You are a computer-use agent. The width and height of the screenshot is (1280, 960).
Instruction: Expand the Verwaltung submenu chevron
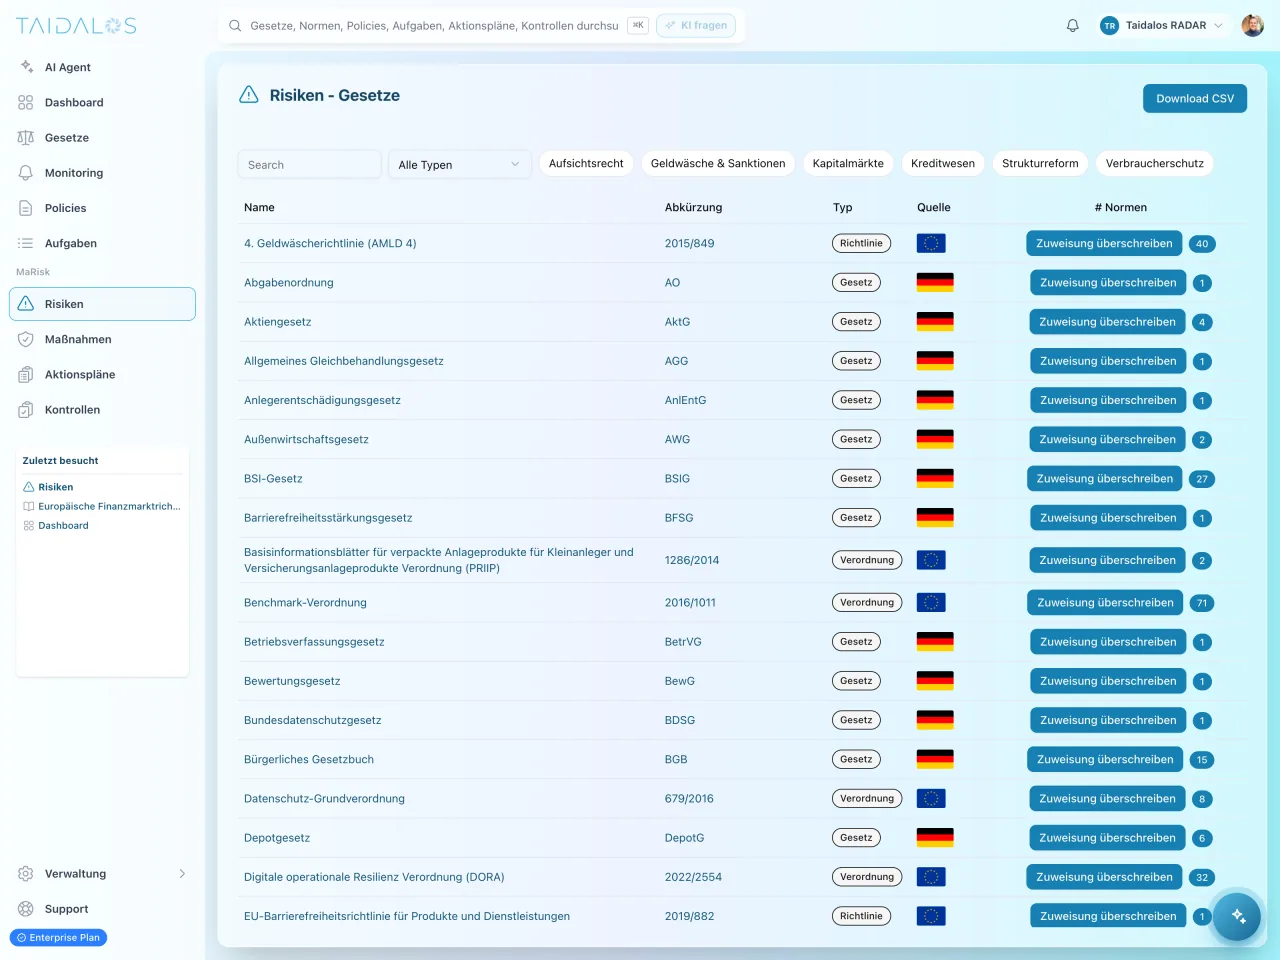click(x=182, y=874)
